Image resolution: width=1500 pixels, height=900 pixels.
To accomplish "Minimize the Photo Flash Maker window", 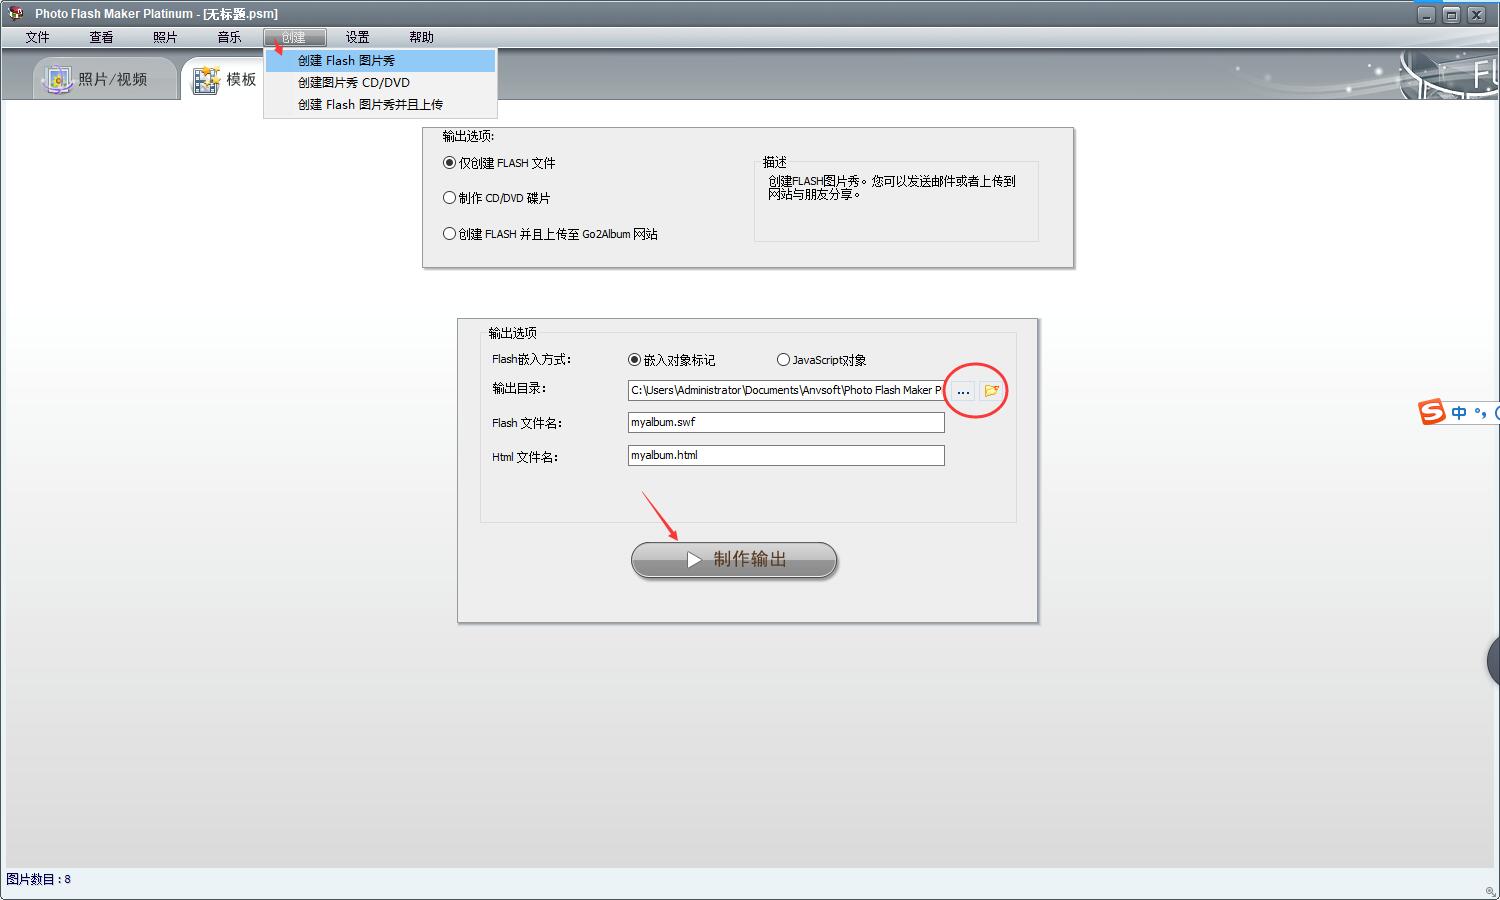I will [1426, 14].
